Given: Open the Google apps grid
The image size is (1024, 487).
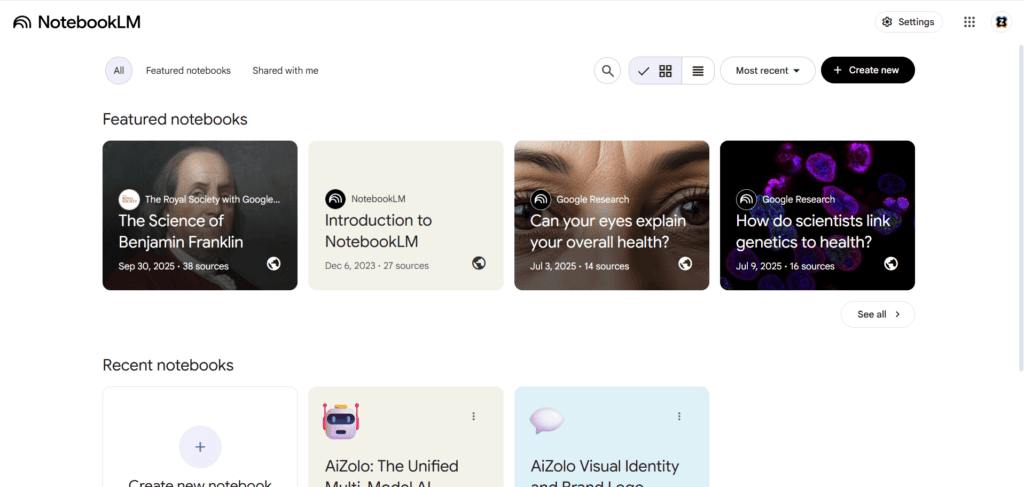Looking at the screenshot, I should [x=969, y=22].
